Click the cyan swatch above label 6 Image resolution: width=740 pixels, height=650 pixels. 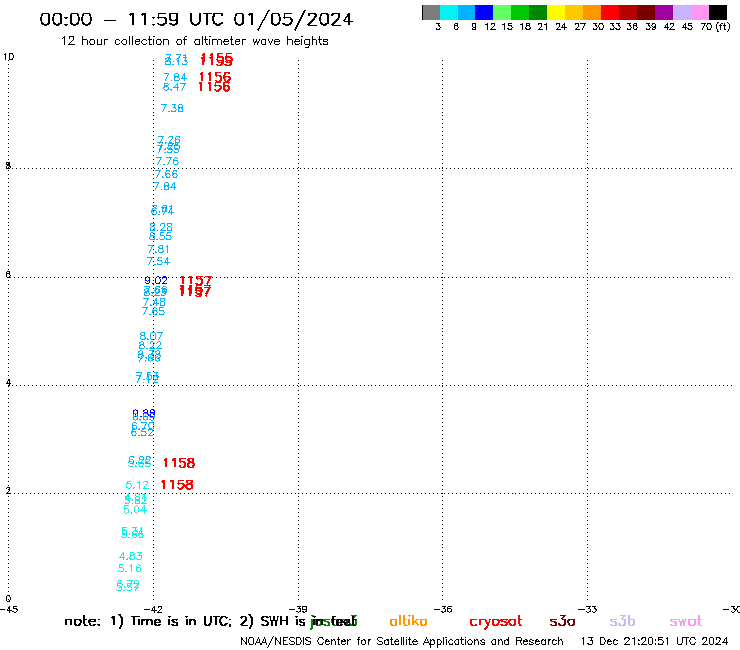click(449, 12)
